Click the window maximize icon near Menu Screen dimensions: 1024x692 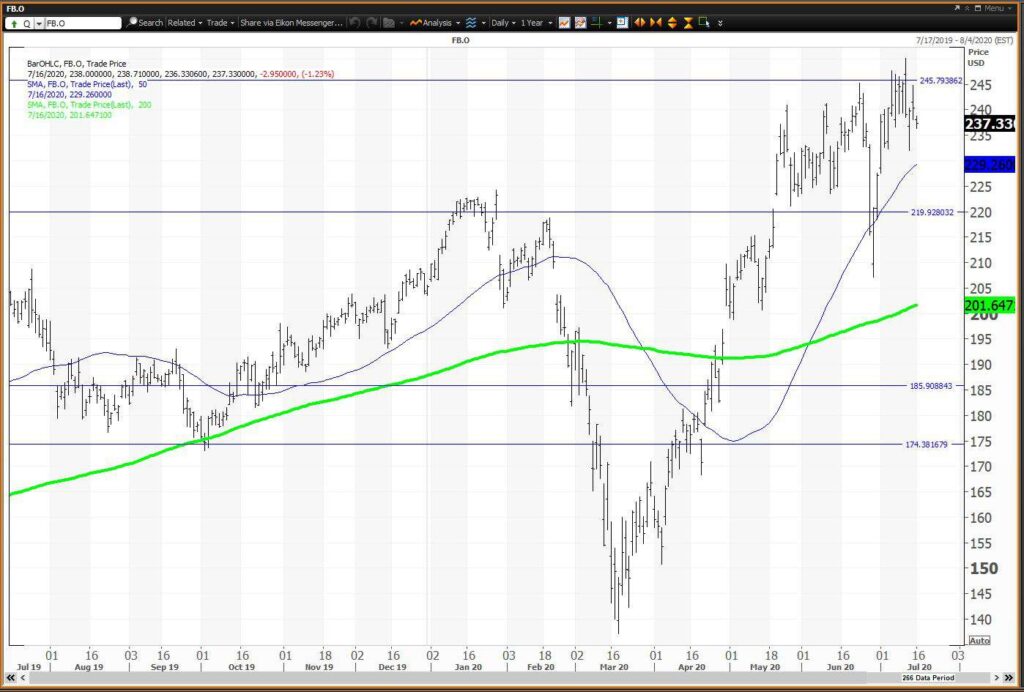[x=978, y=8]
